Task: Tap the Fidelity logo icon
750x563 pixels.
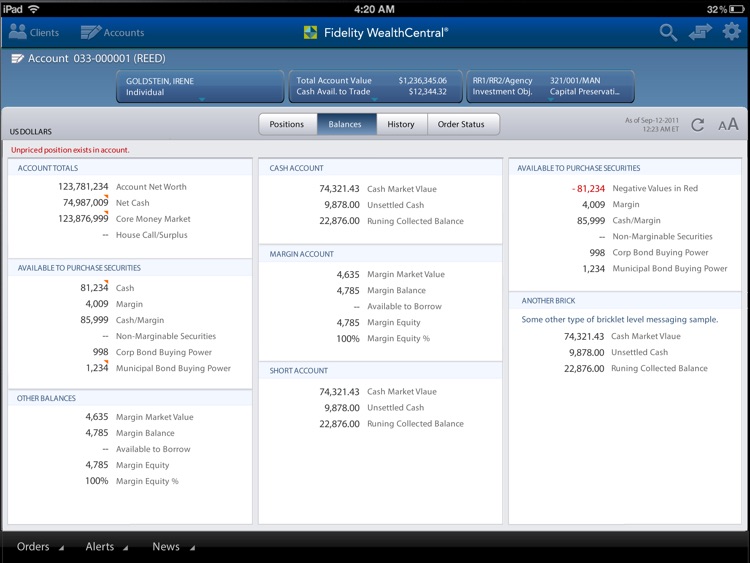Action: coord(310,33)
